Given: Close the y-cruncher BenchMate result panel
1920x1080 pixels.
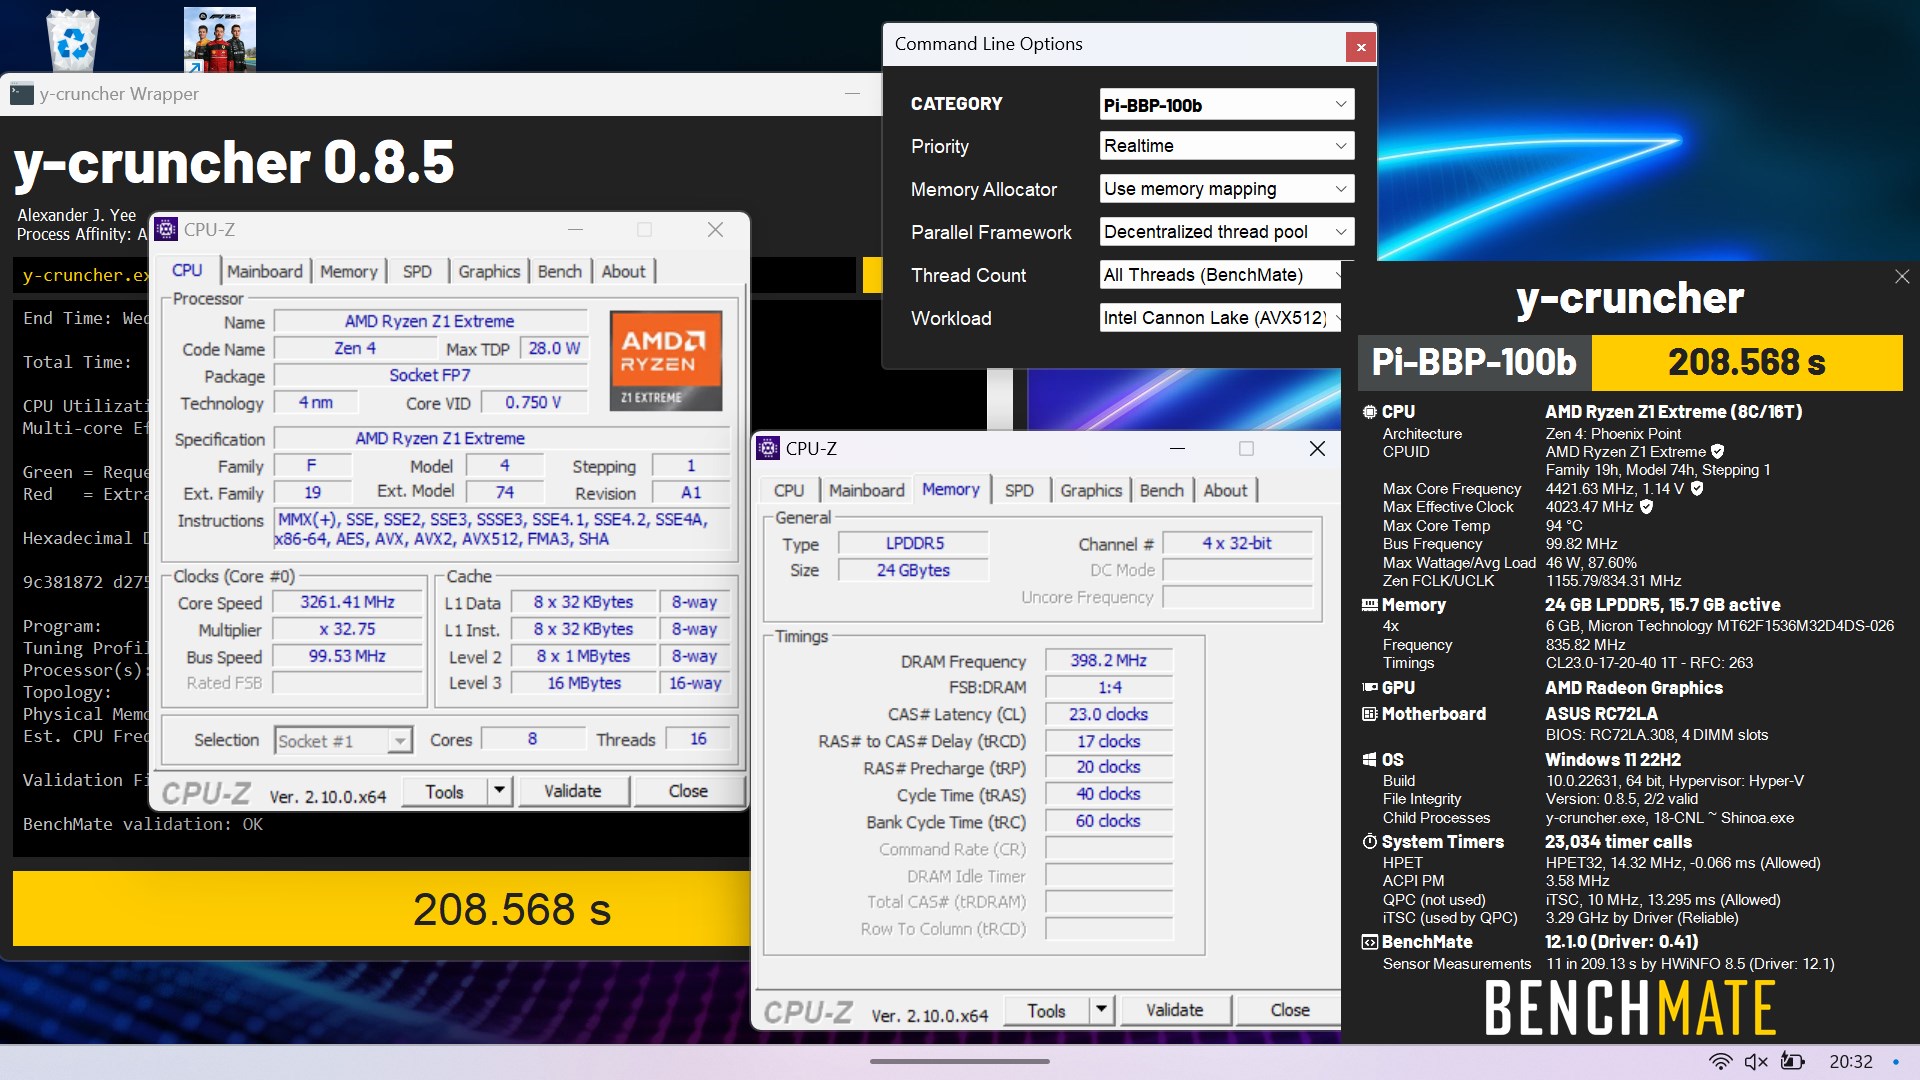Looking at the screenshot, I should [x=1901, y=277].
